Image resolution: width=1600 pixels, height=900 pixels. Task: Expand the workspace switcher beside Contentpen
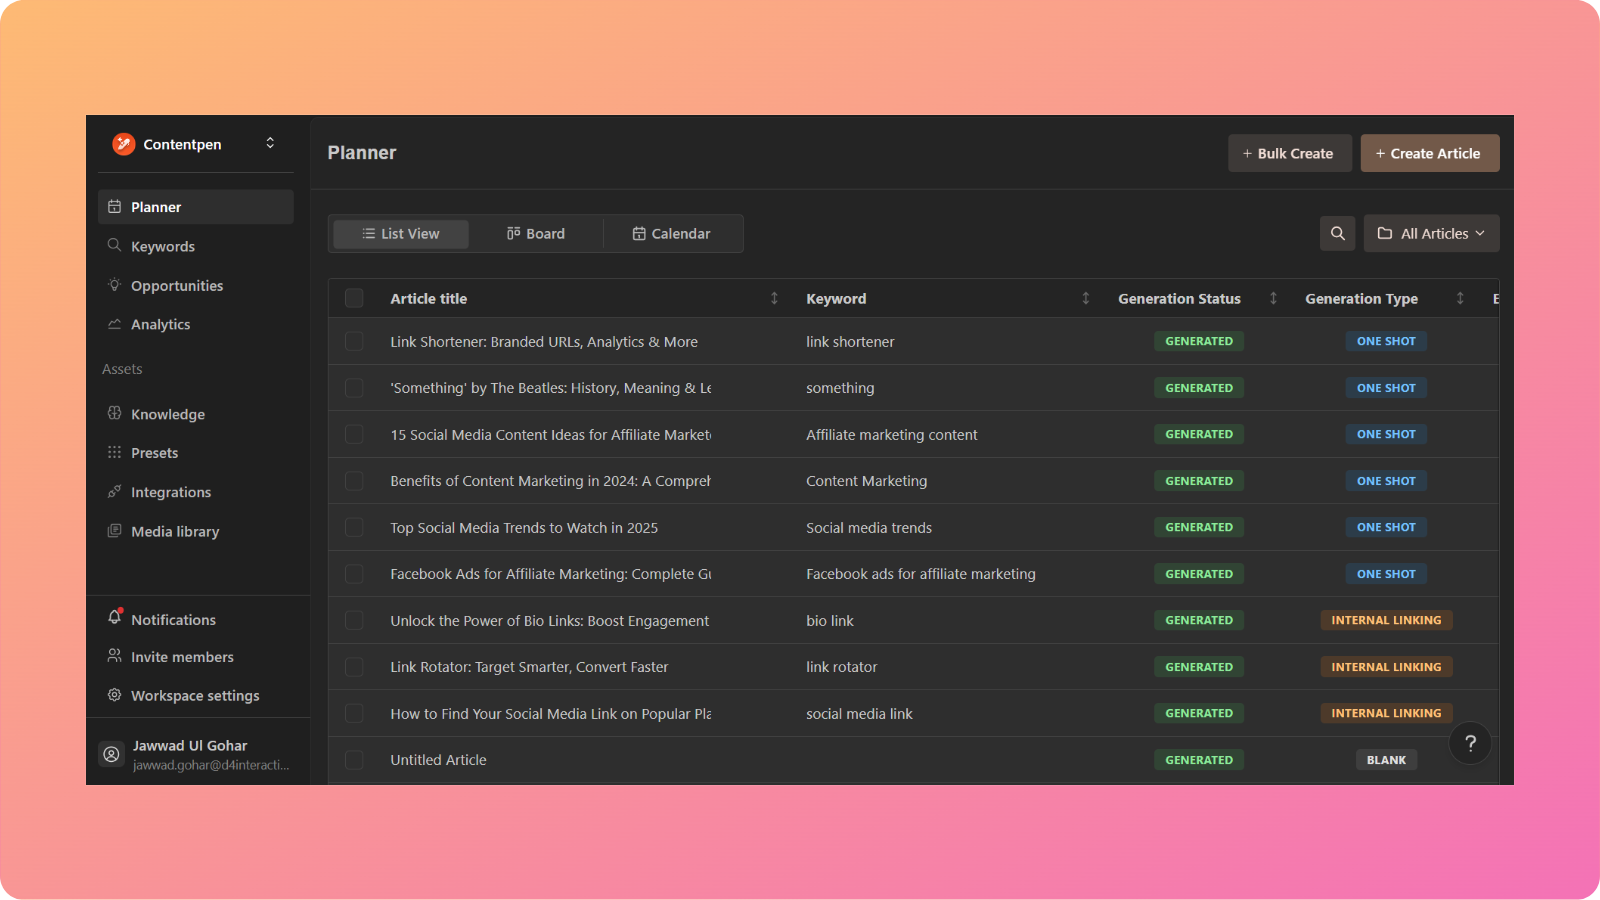[270, 143]
